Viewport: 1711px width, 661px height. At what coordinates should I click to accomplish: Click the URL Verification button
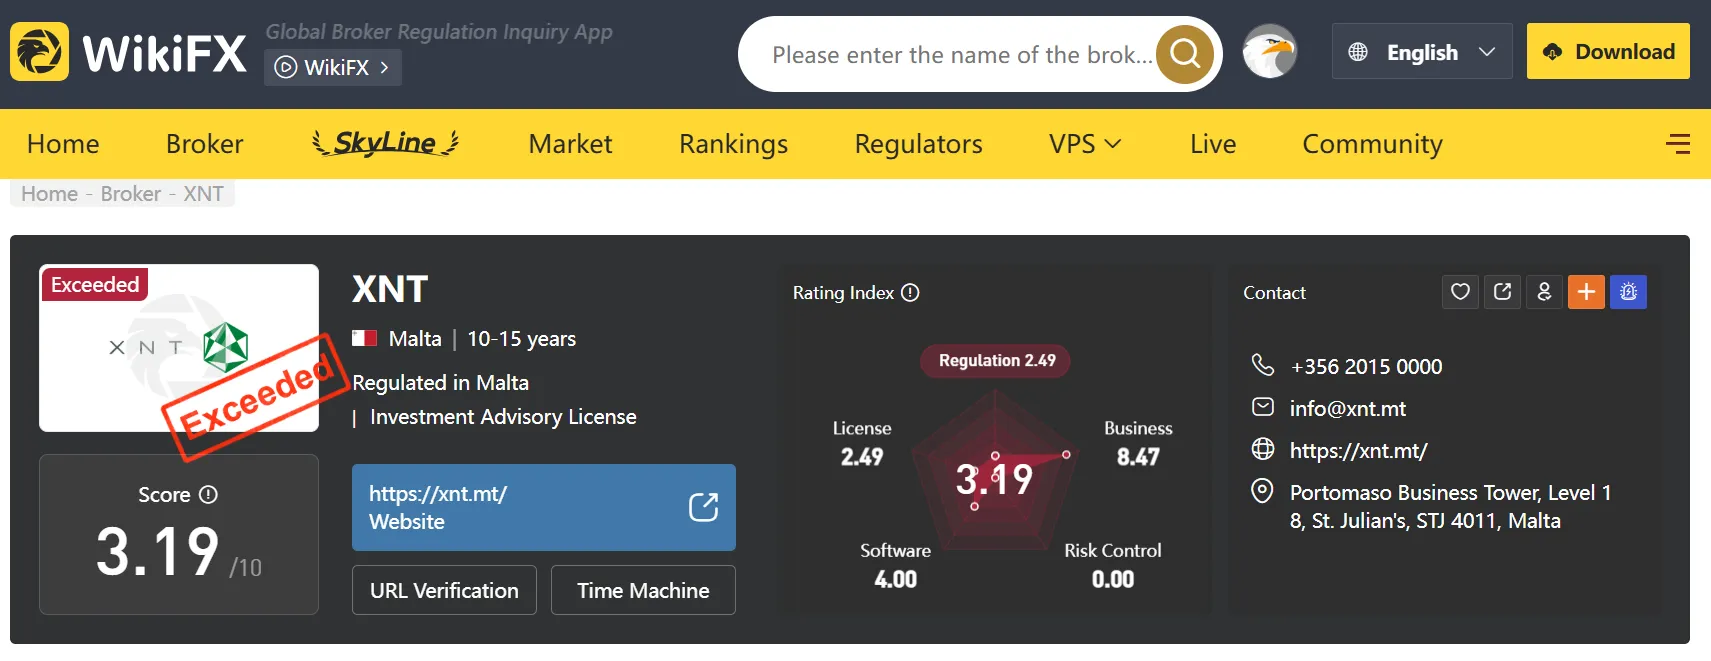tap(444, 590)
